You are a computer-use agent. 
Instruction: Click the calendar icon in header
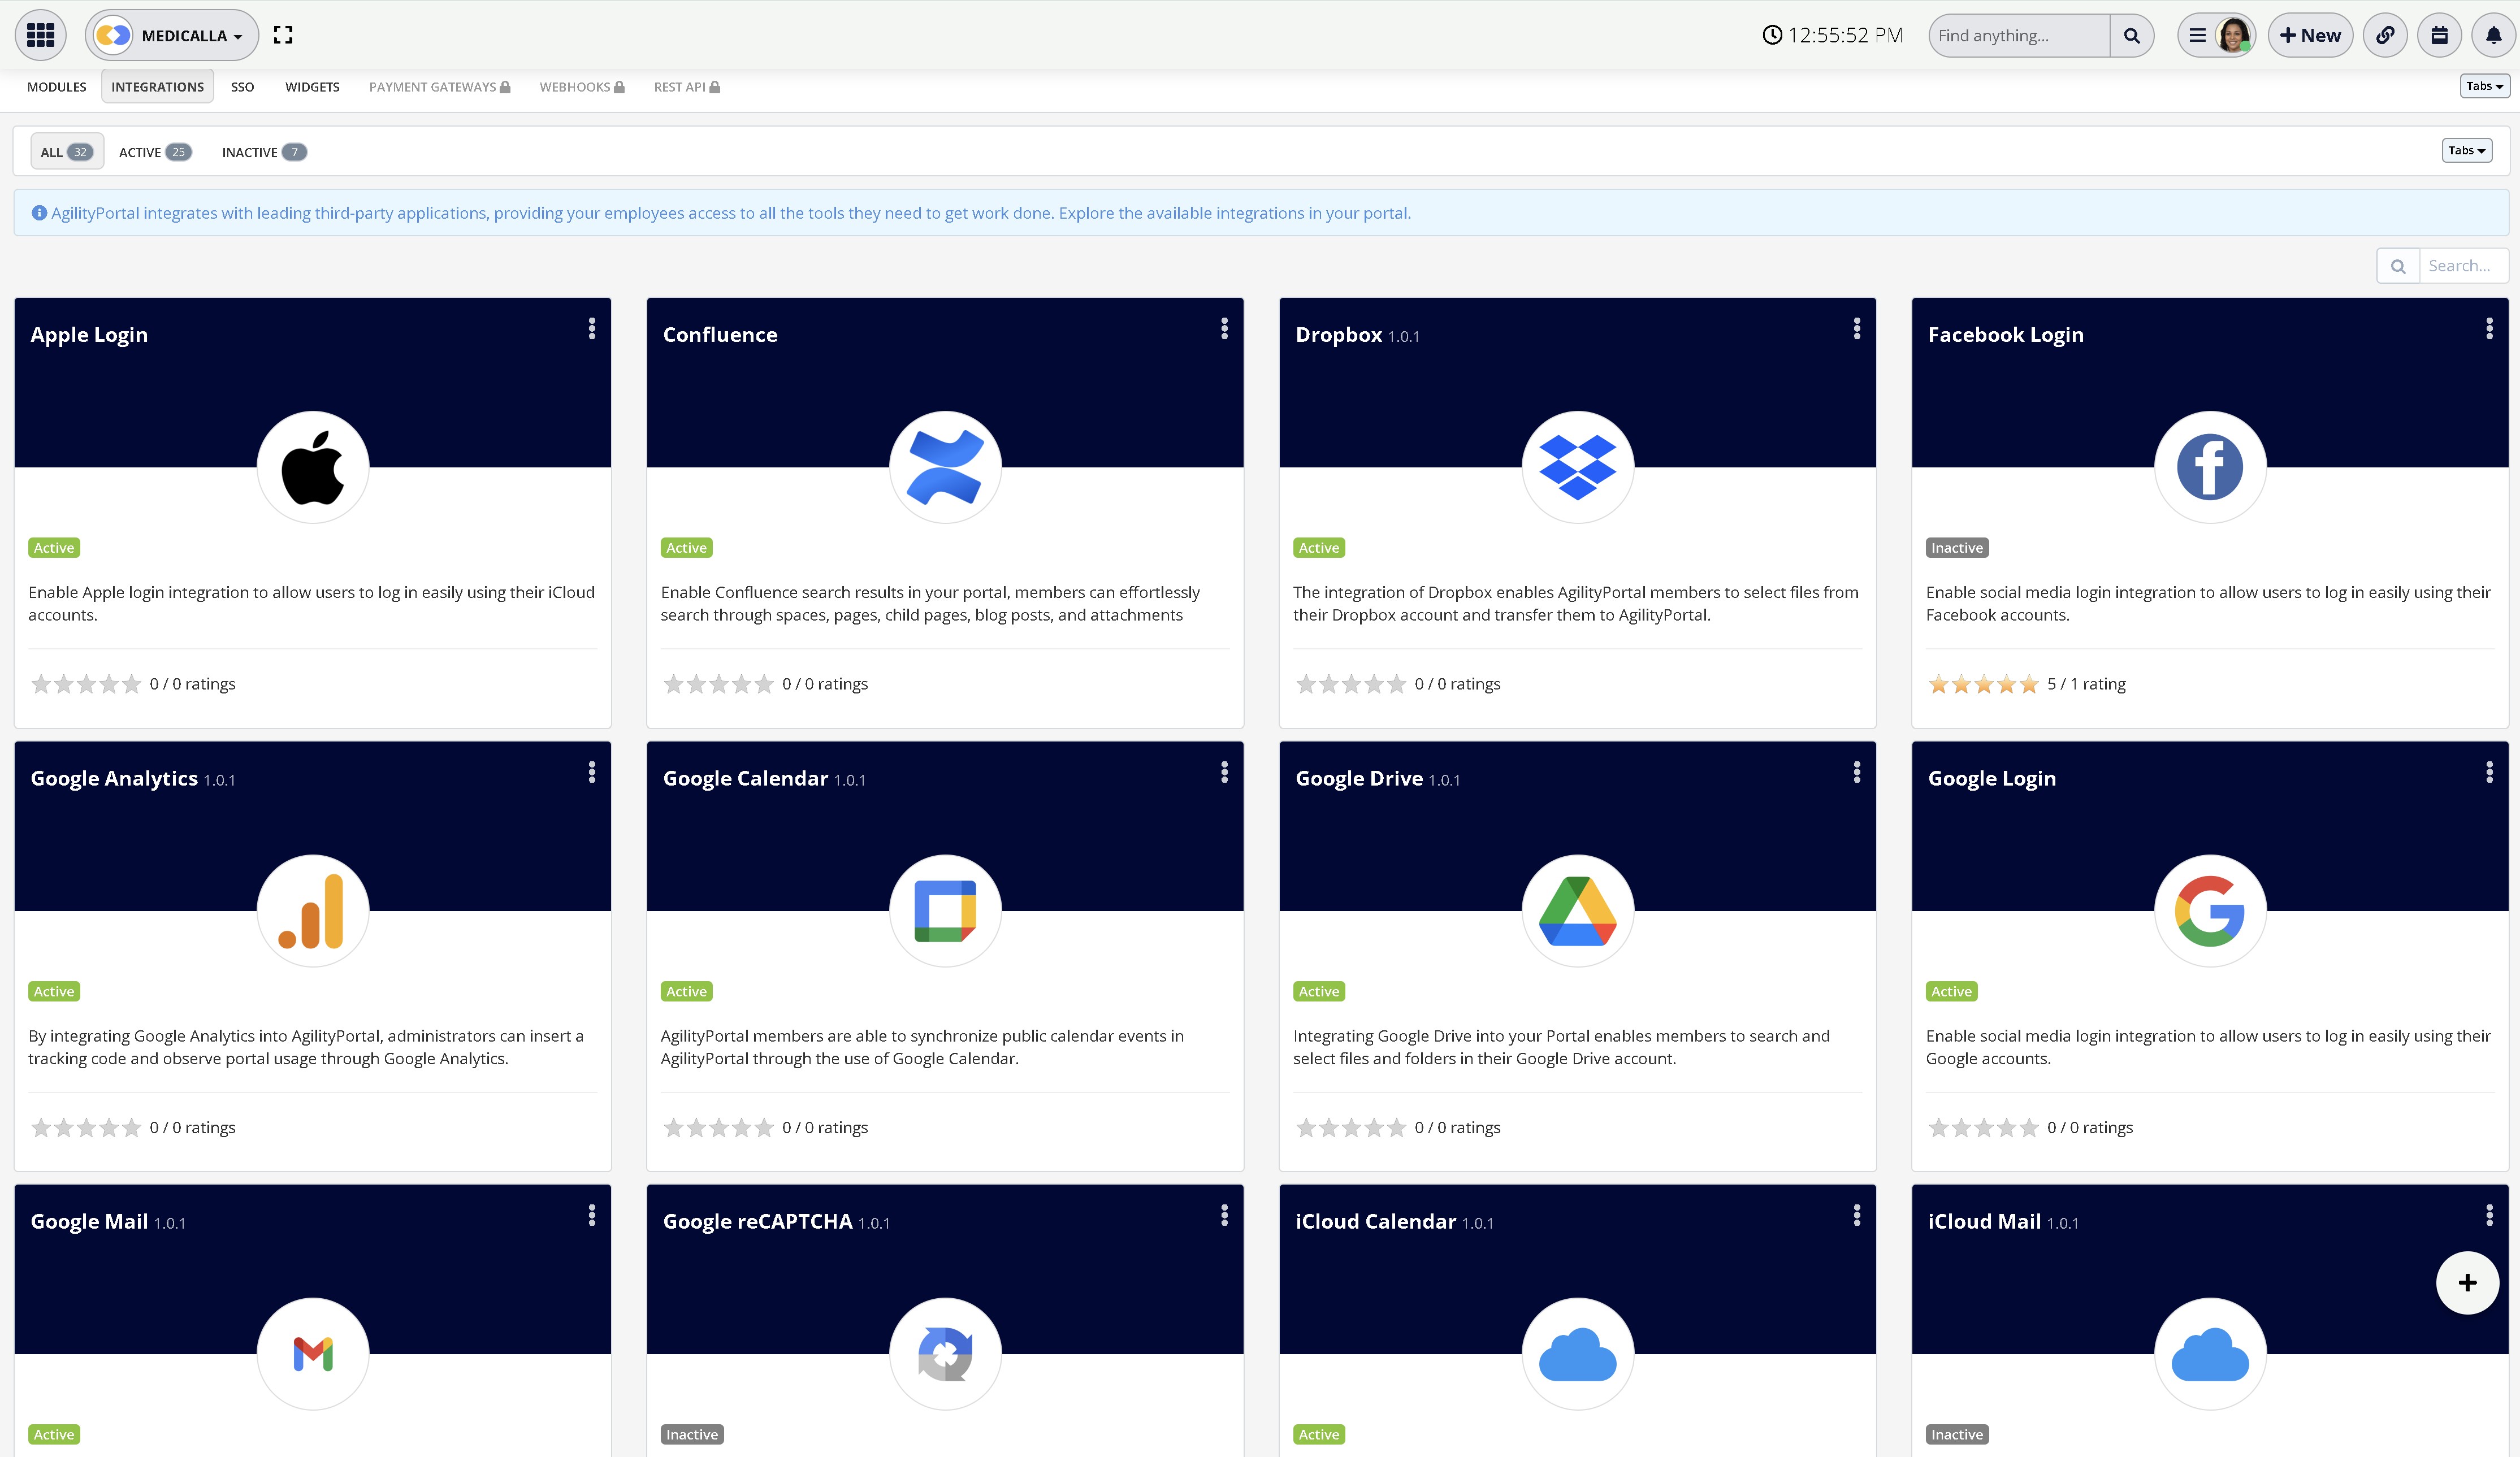(x=2439, y=35)
